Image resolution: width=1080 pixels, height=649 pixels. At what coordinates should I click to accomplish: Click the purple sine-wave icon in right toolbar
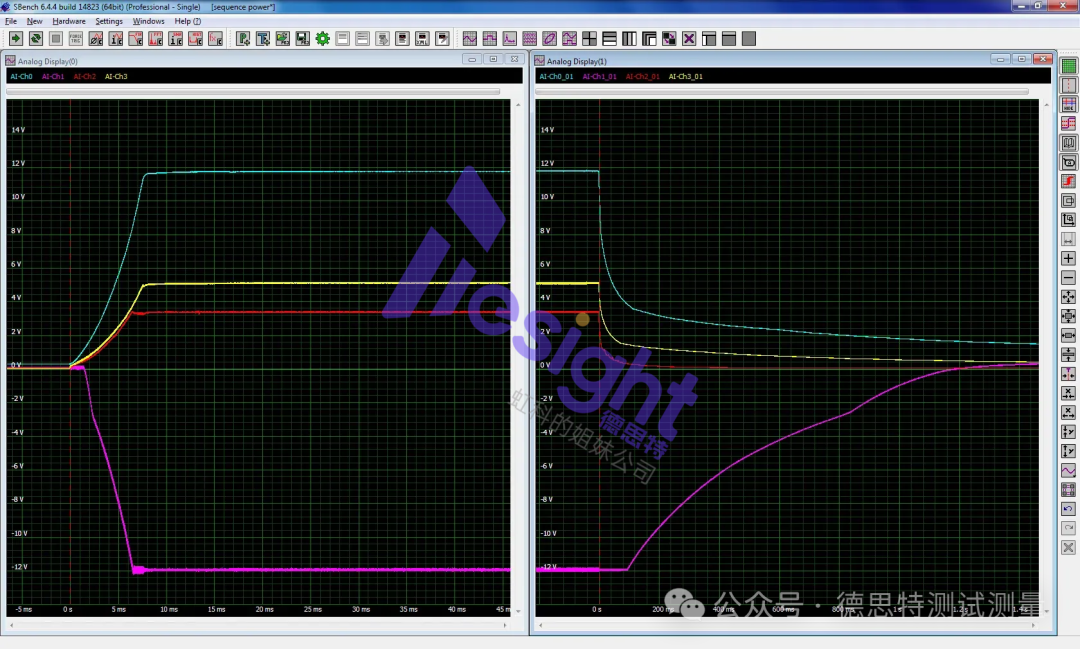tap(1068, 471)
